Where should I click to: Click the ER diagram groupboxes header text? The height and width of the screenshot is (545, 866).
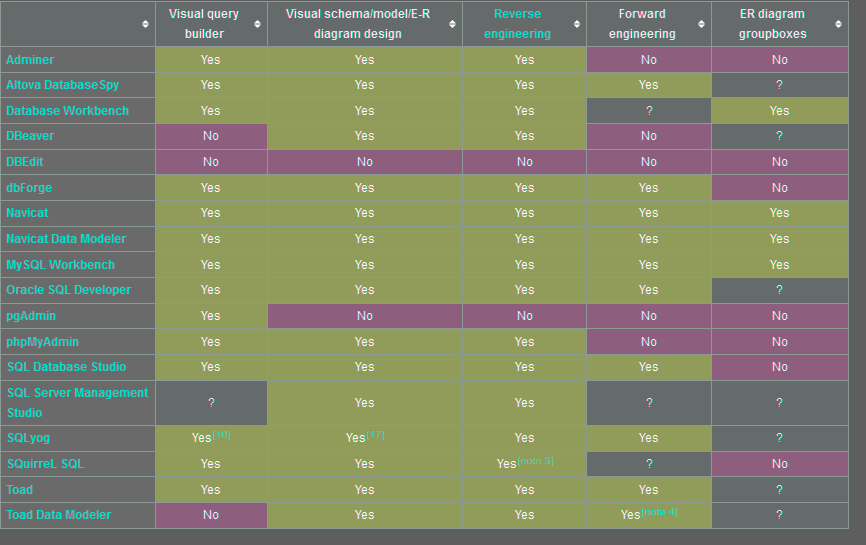(x=773, y=24)
